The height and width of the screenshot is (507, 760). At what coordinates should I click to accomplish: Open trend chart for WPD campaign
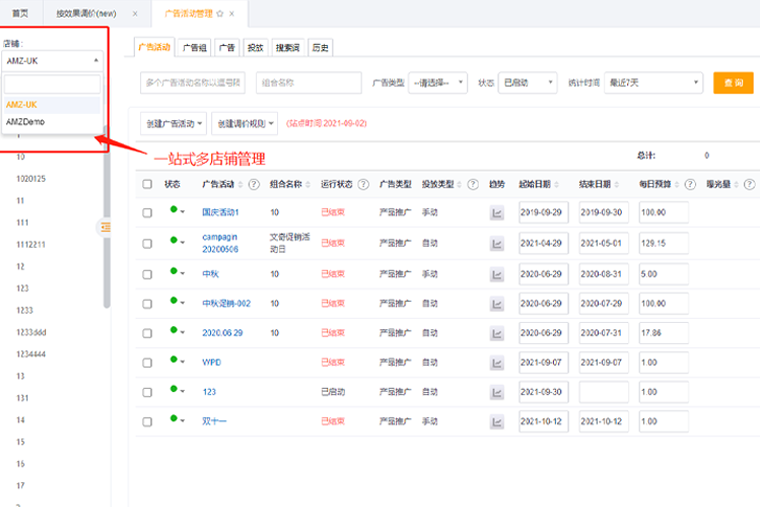tap(497, 362)
